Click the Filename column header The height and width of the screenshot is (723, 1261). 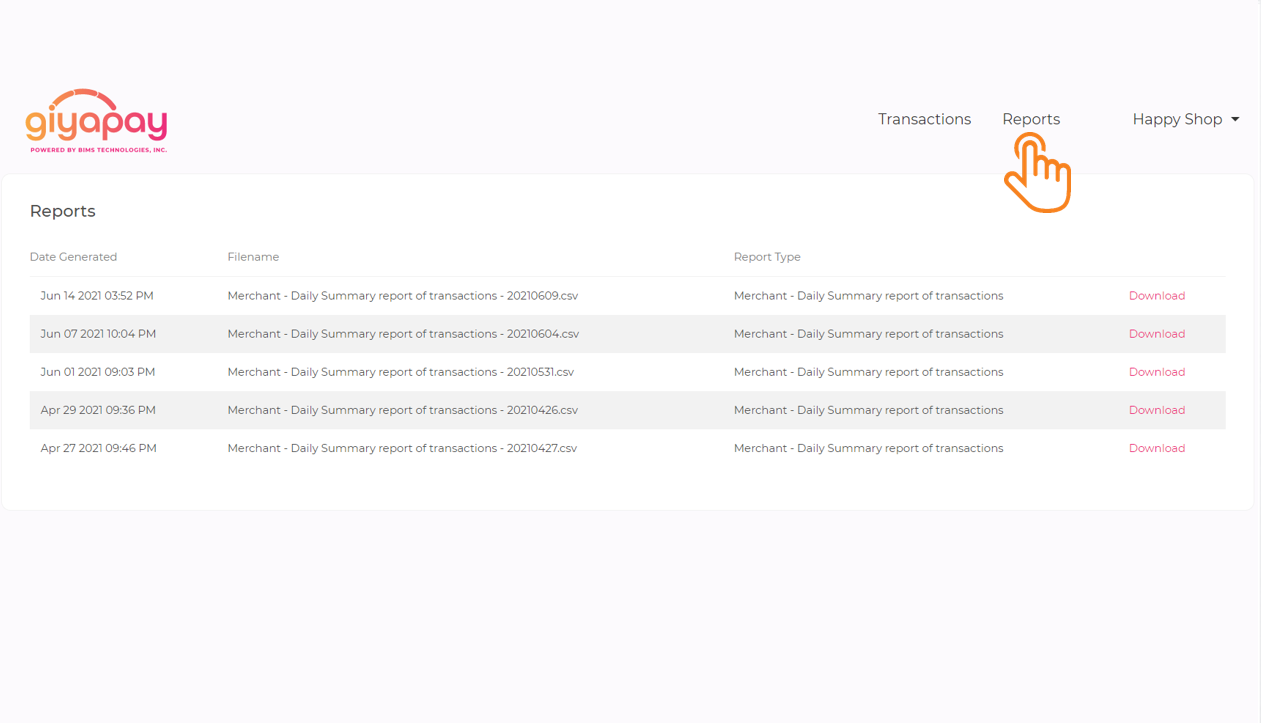pyautogui.click(x=253, y=257)
